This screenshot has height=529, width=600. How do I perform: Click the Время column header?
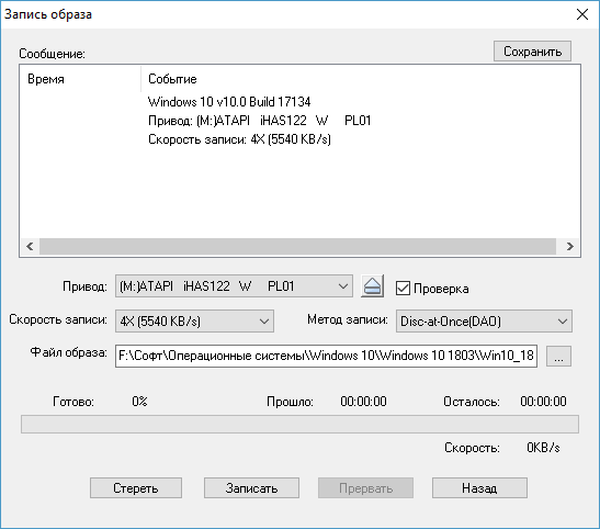pyautogui.click(x=47, y=78)
